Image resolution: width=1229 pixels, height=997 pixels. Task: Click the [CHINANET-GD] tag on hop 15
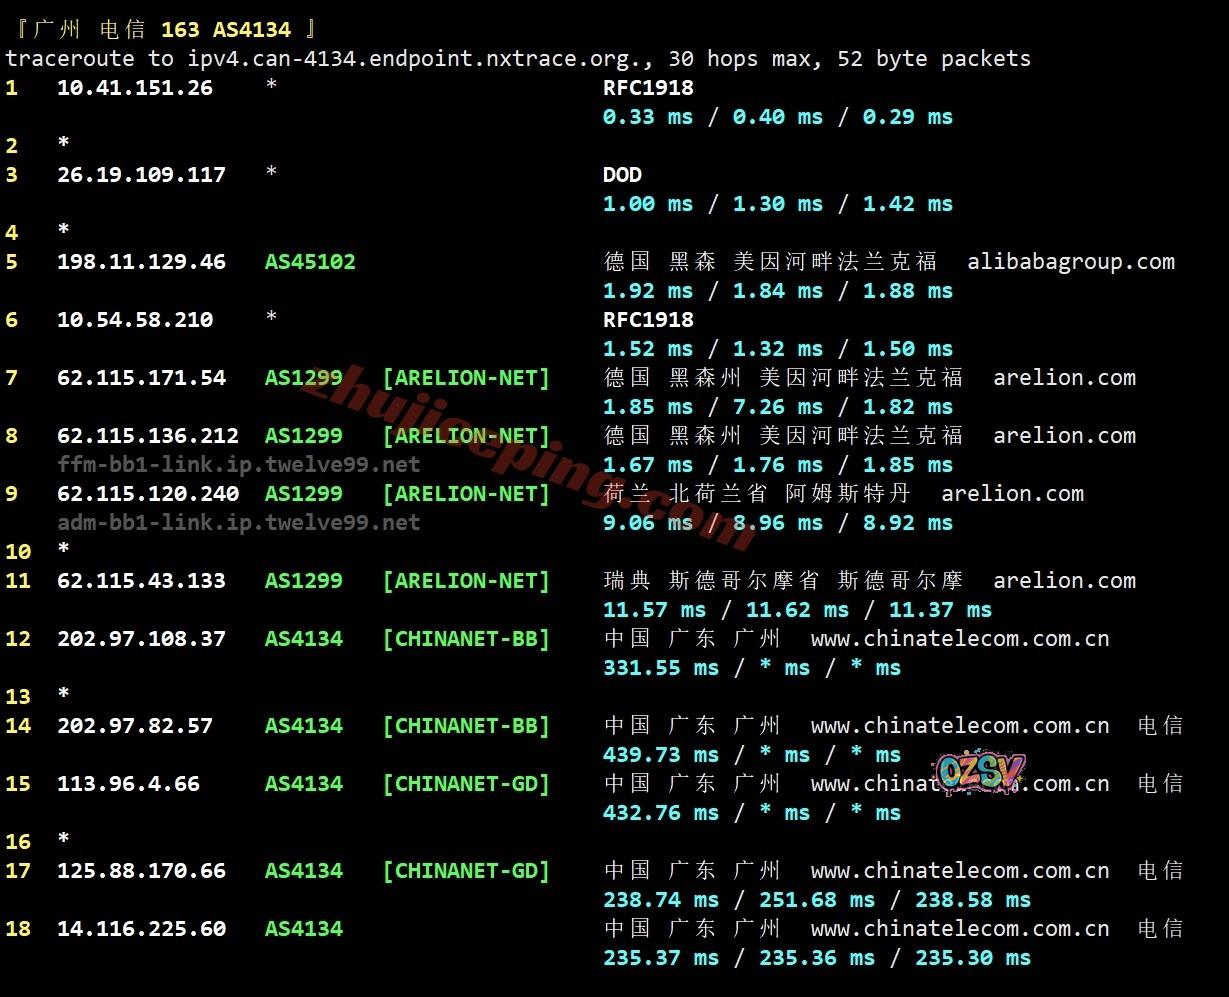[x=466, y=784]
